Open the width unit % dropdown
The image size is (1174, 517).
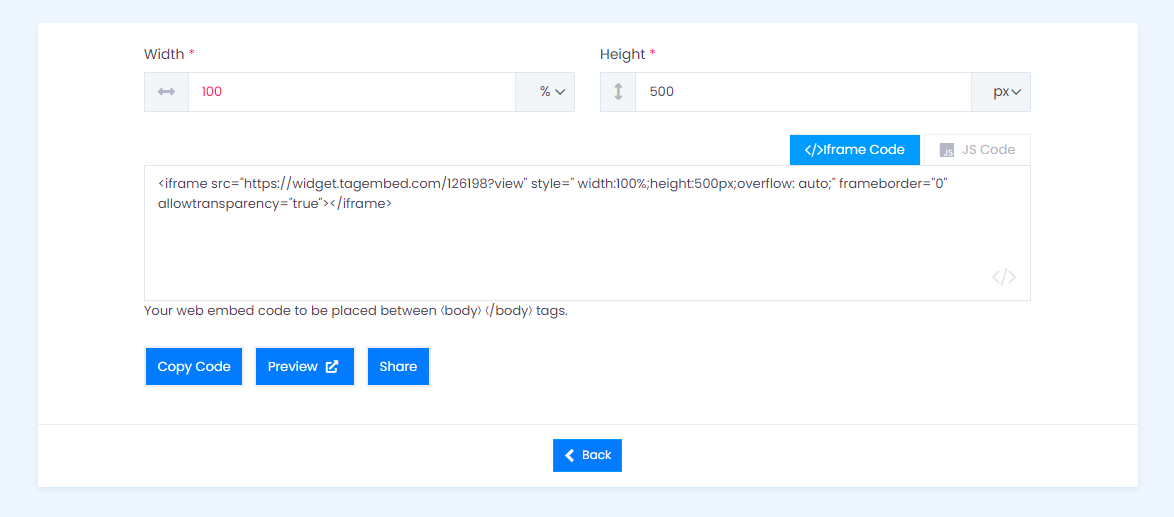pyautogui.click(x=545, y=92)
